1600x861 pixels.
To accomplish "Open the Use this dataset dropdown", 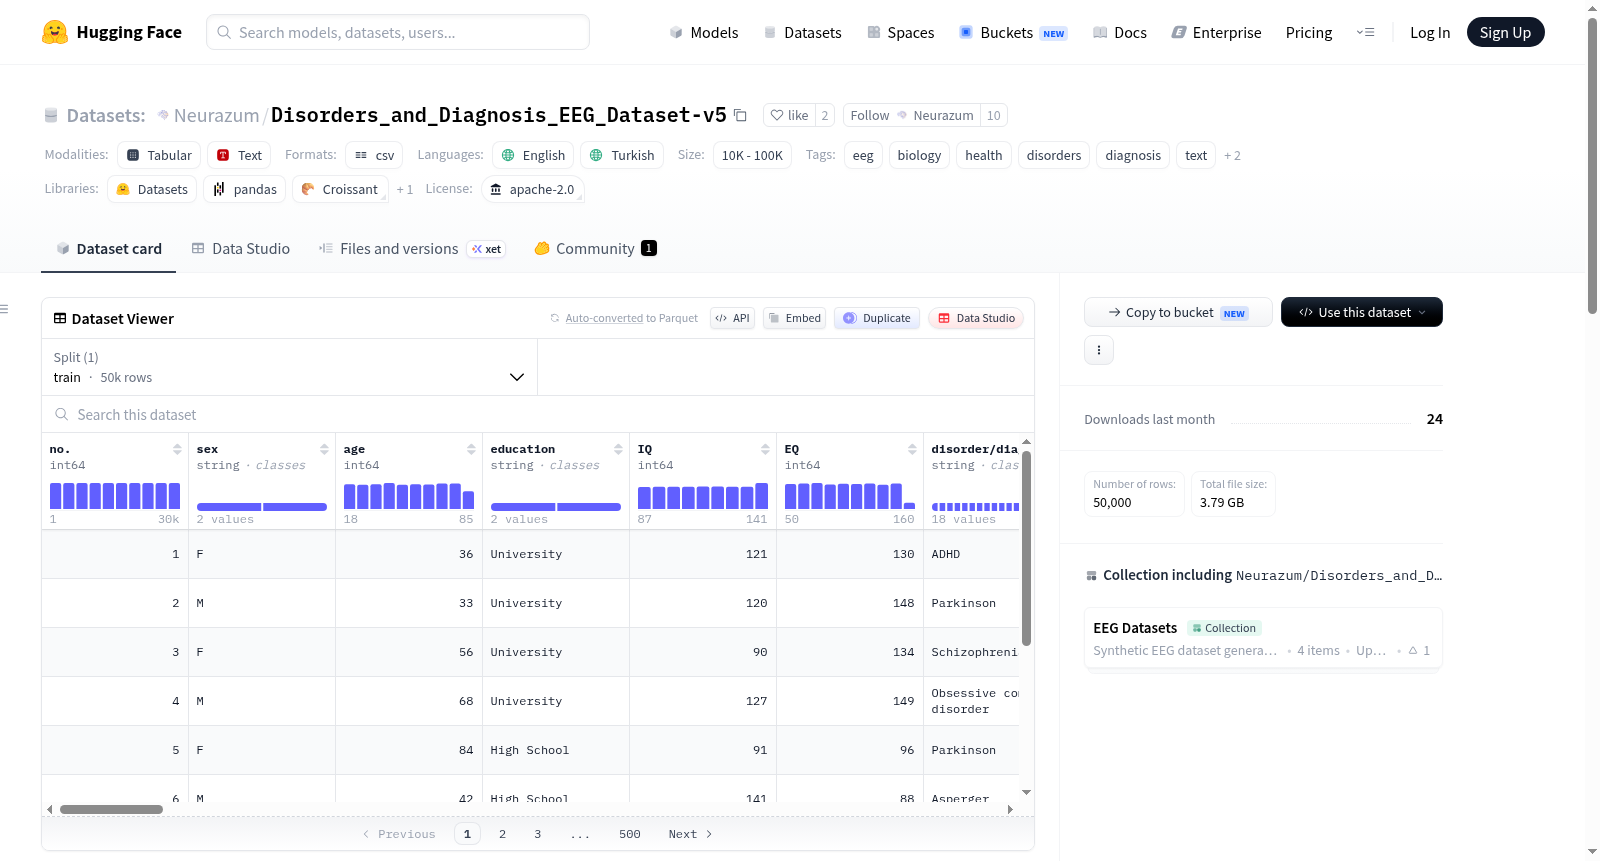I will [x=1362, y=312].
